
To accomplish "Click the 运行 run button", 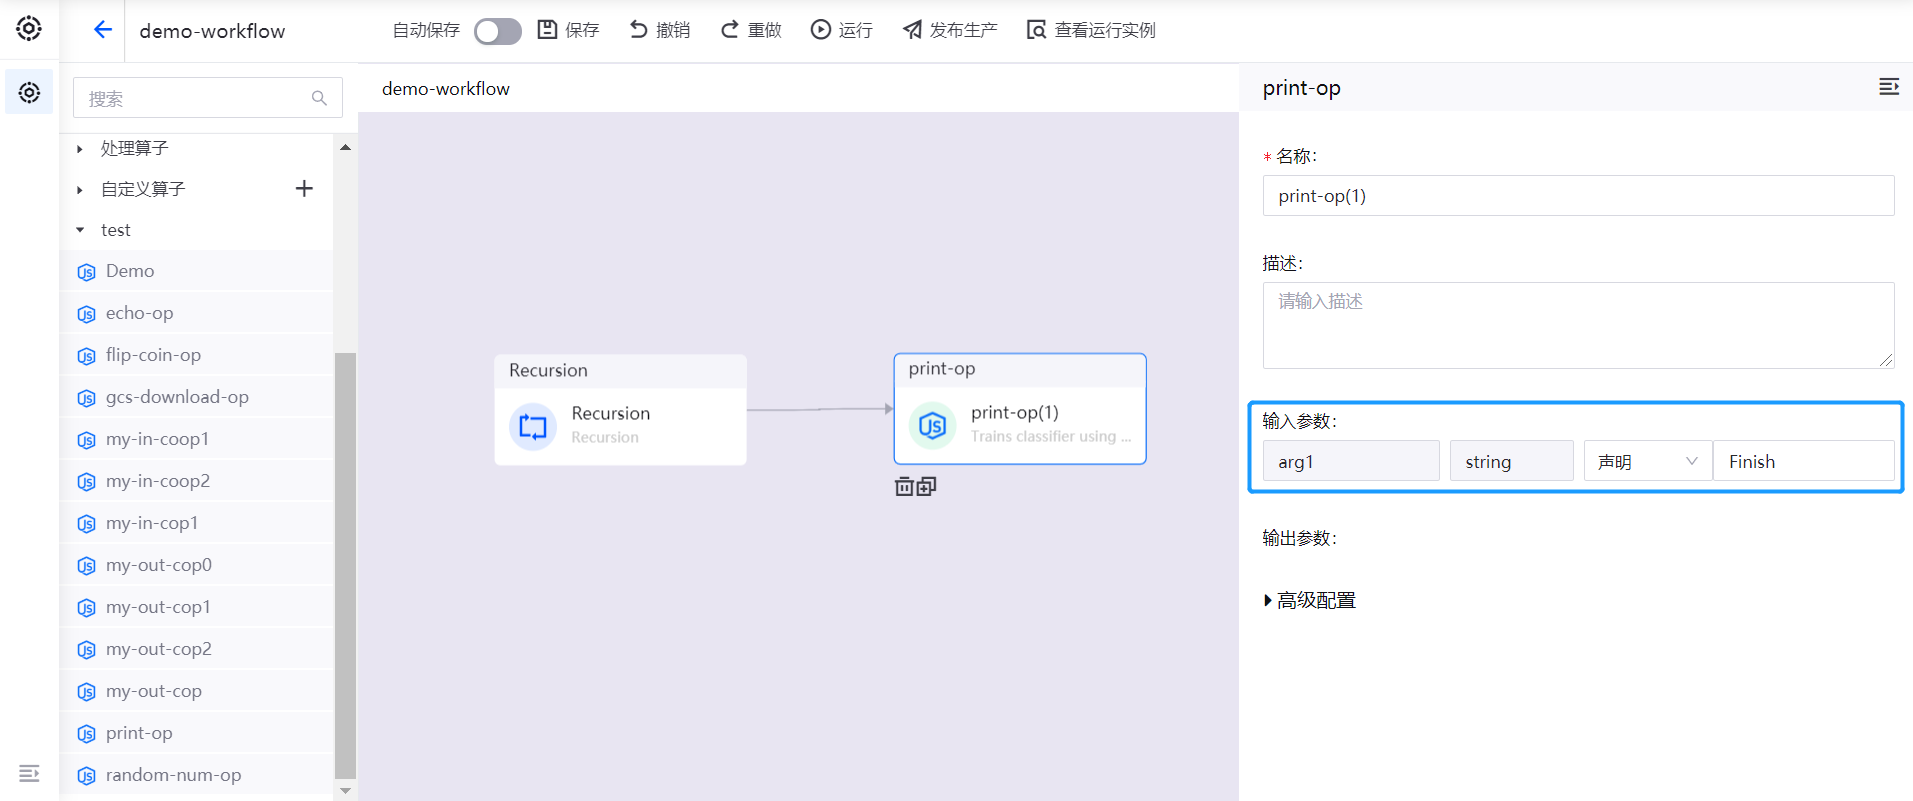I will (x=841, y=30).
